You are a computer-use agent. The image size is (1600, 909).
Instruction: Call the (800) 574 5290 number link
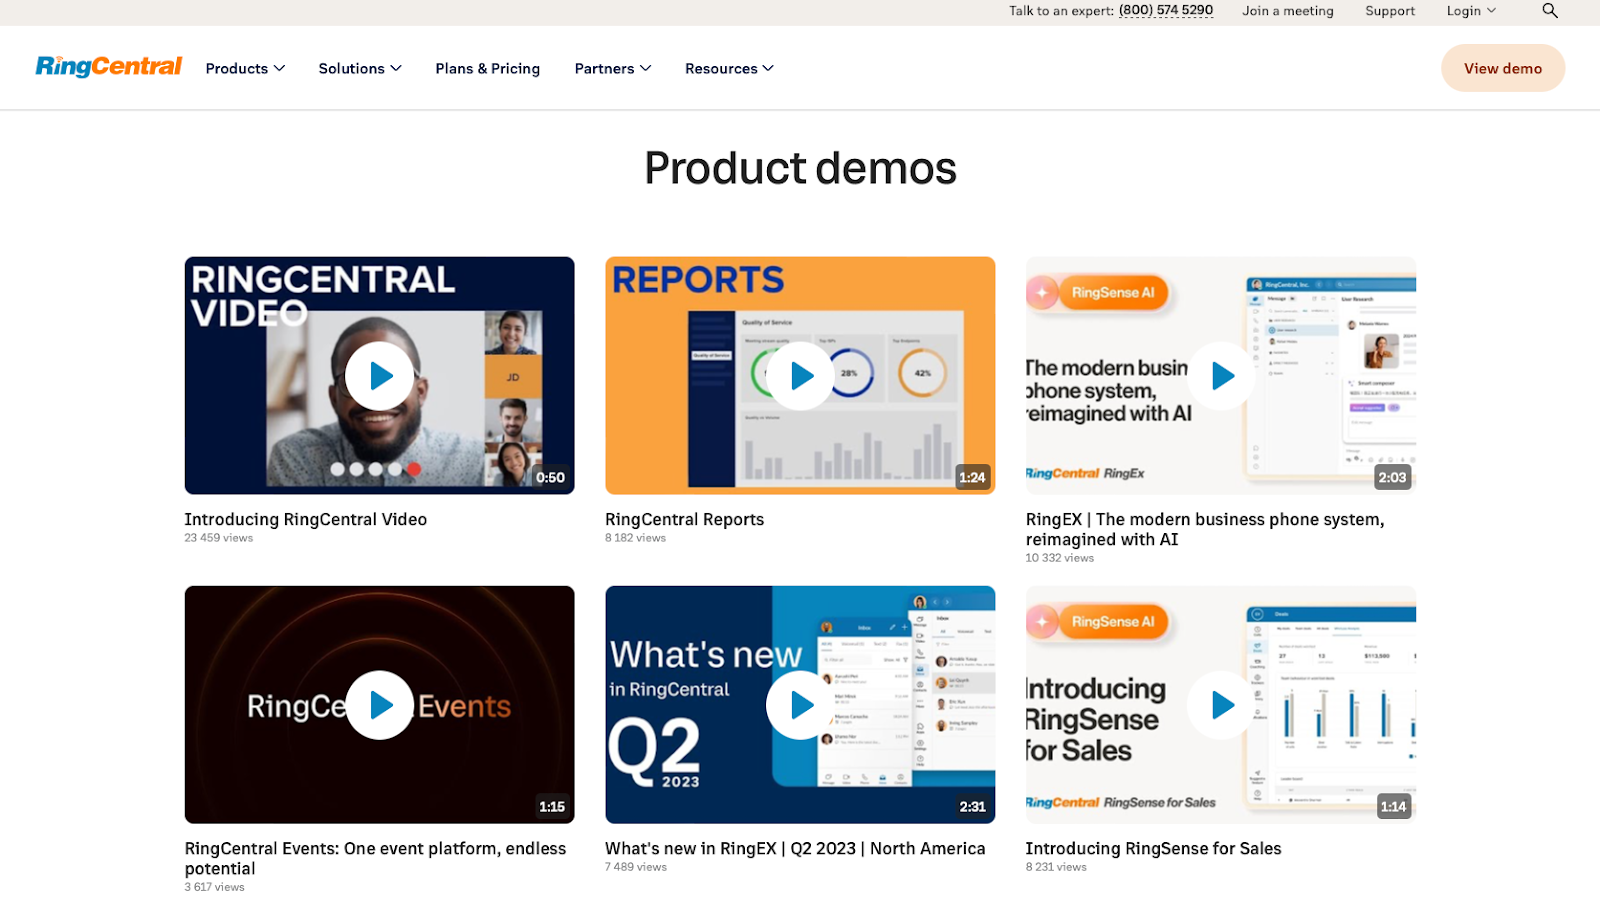pyautogui.click(x=1166, y=11)
